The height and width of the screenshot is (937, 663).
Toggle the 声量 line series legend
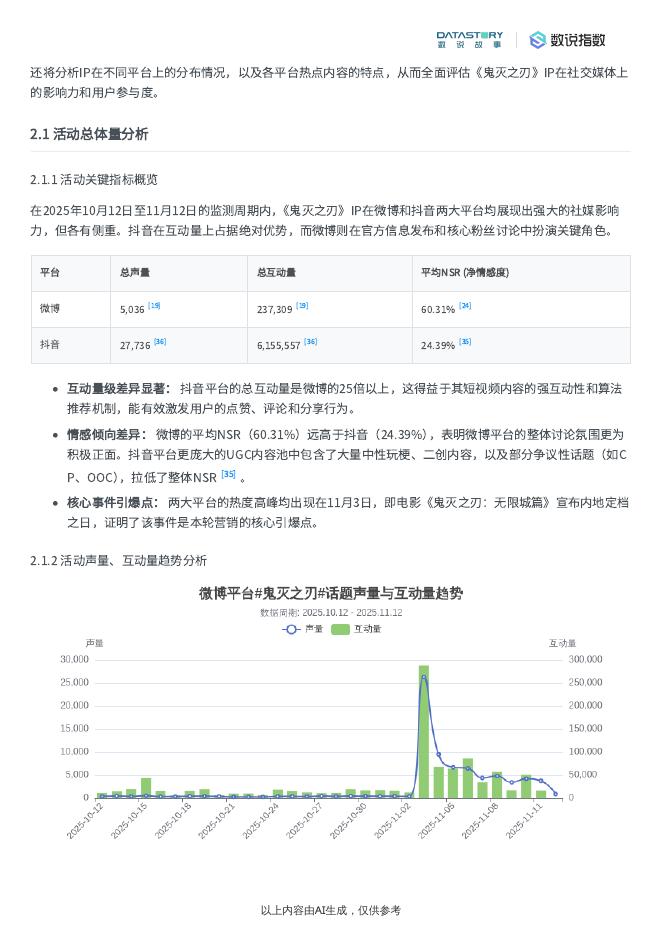pos(303,629)
